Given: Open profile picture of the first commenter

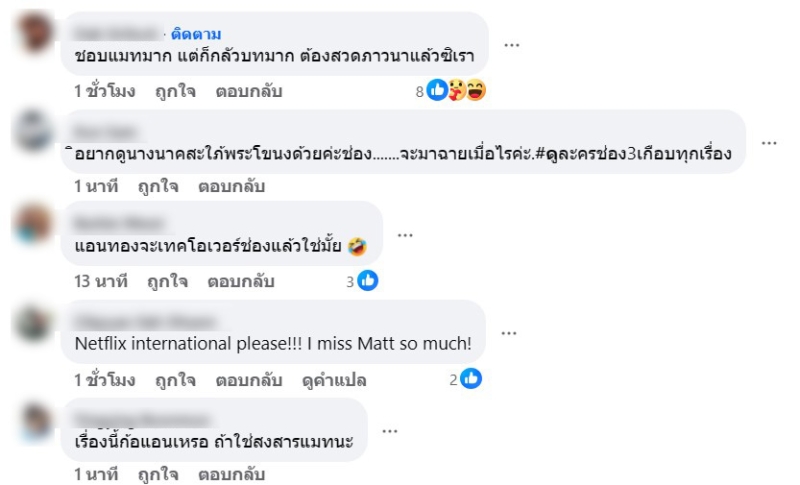Looking at the screenshot, I should [x=36, y=34].
